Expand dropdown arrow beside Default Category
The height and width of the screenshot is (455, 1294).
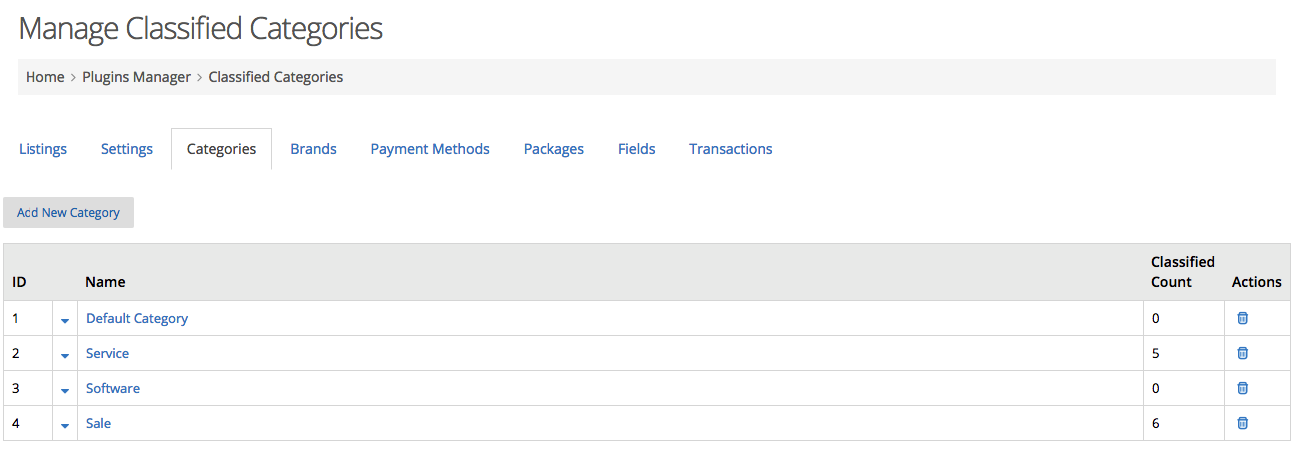click(65, 320)
